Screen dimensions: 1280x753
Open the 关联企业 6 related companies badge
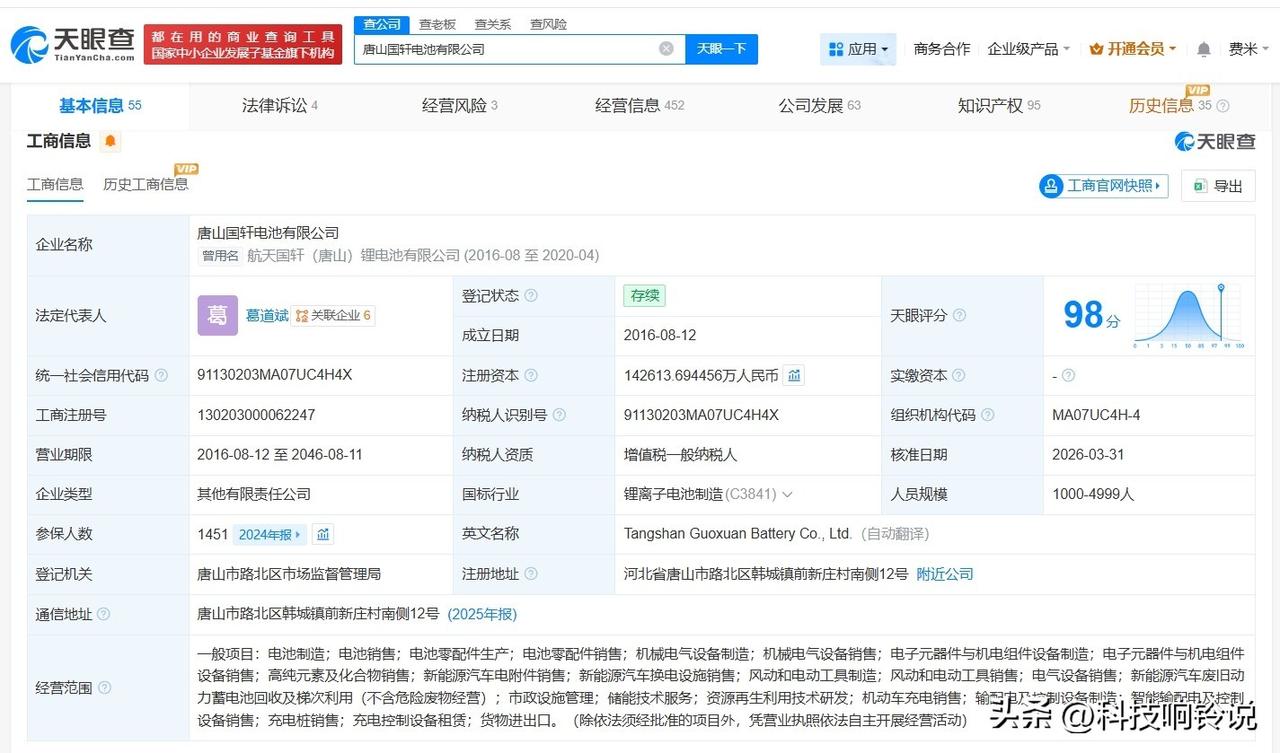pos(334,315)
